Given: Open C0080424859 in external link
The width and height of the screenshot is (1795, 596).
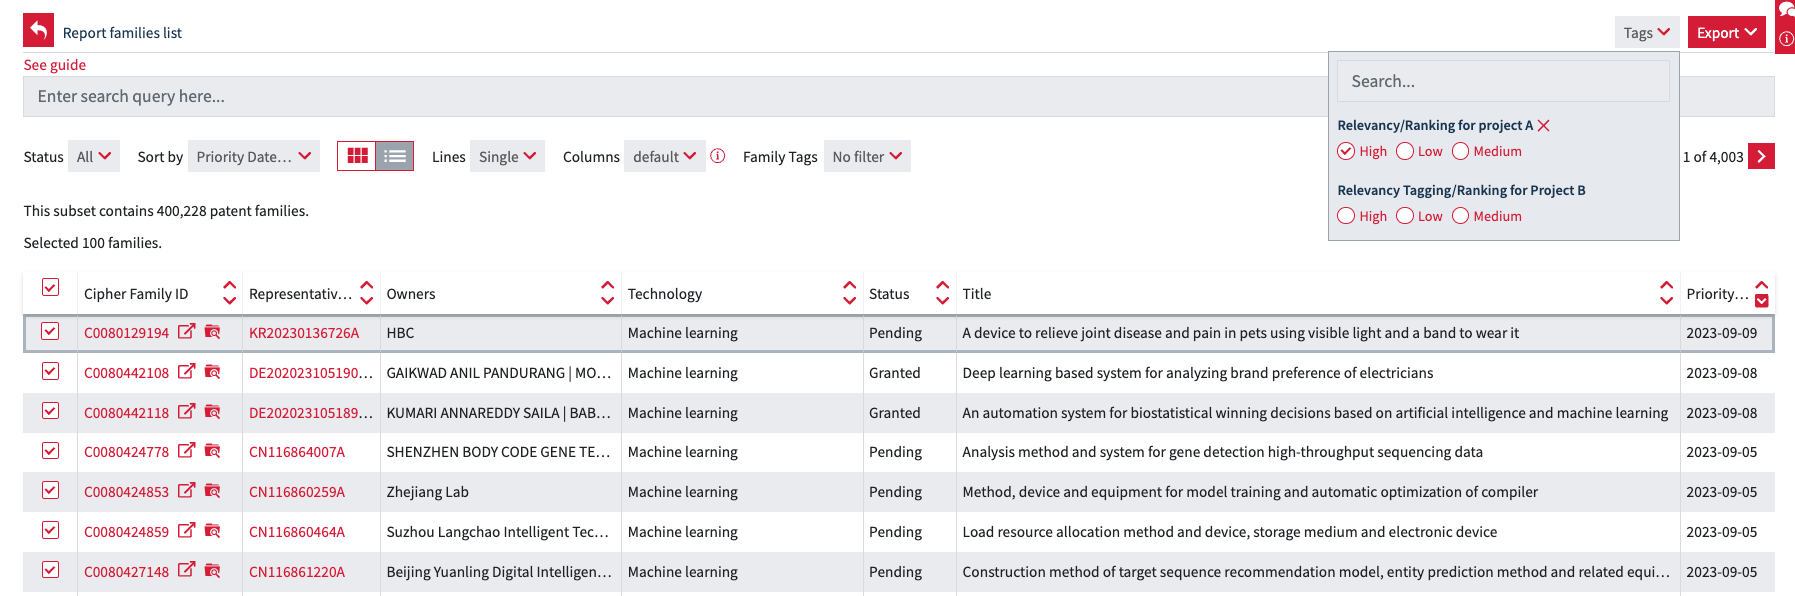Looking at the screenshot, I should 186,530.
